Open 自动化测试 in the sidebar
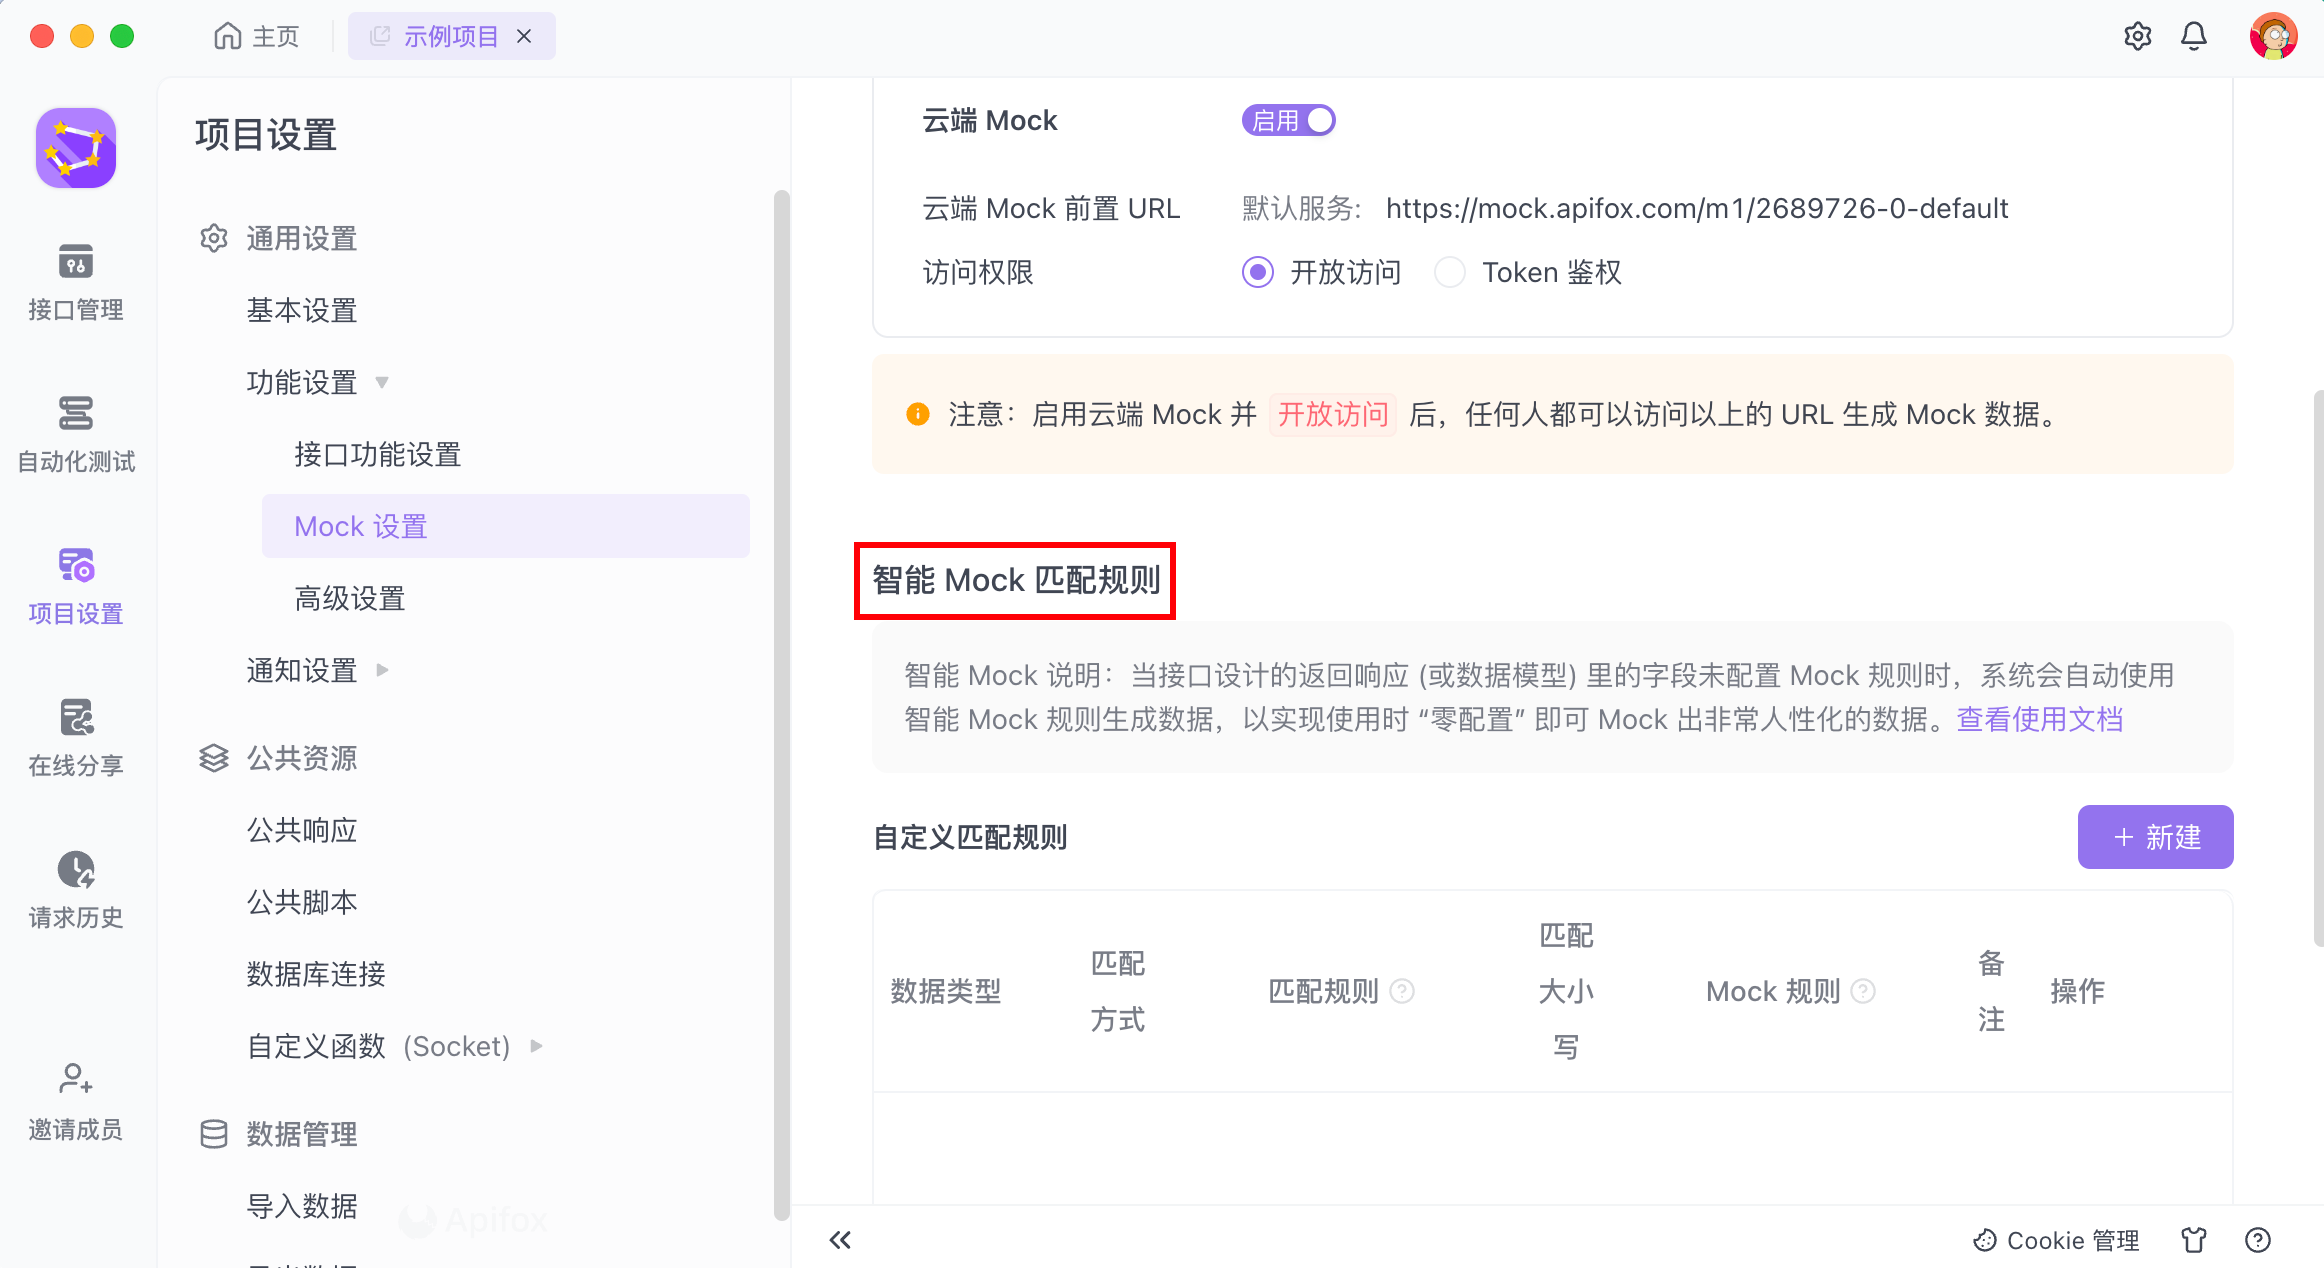This screenshot has height=1268, width=2324. point(75,414)
